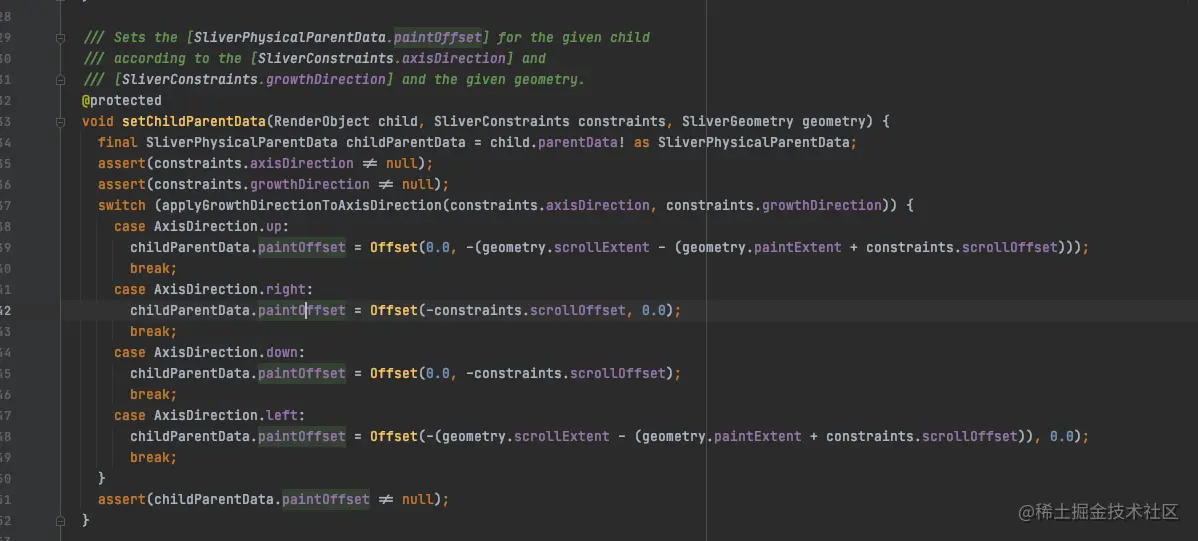The width and height of the screenshot is (1198, 541).
Task: Click the fold-end marker beside "and the given geometry" comment line
Action: tap(60, 79)
